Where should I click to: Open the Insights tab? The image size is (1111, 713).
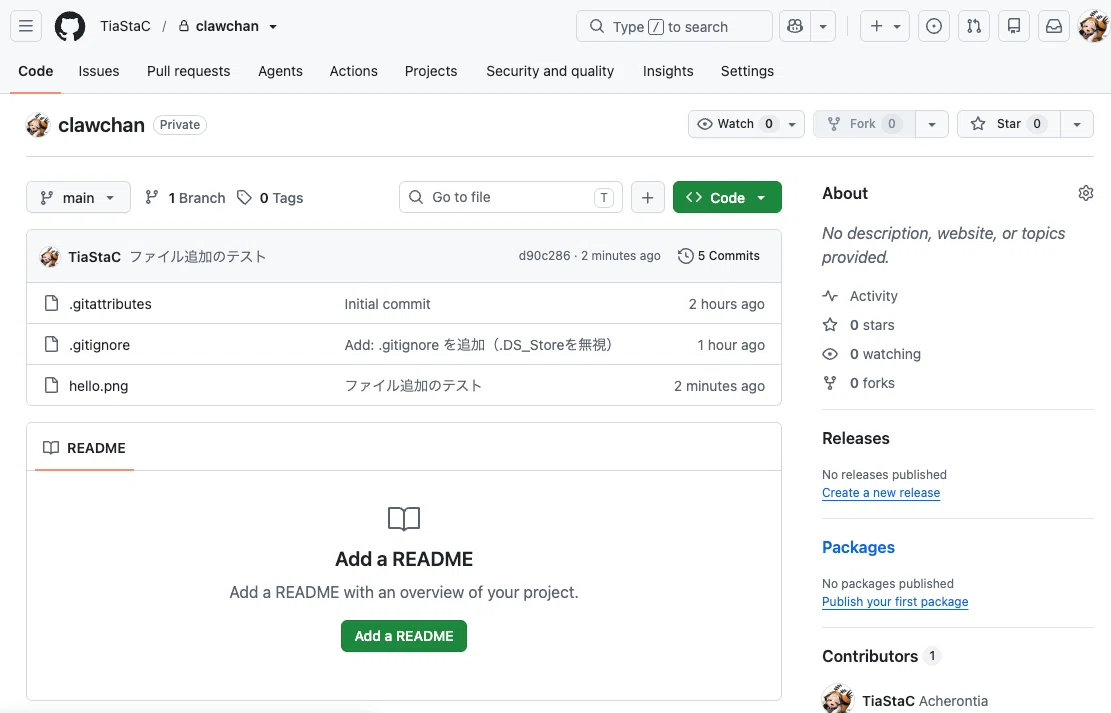point(668,71)
